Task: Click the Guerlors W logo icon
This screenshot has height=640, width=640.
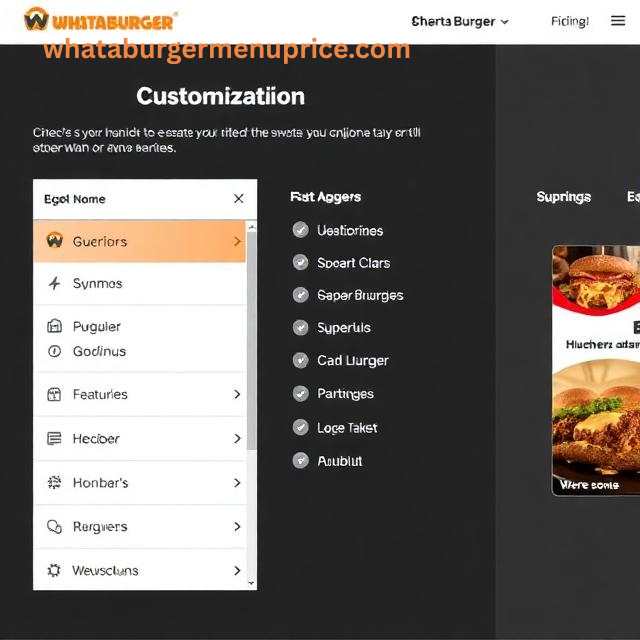Action: pyautogui.click(x=55, y=240)
